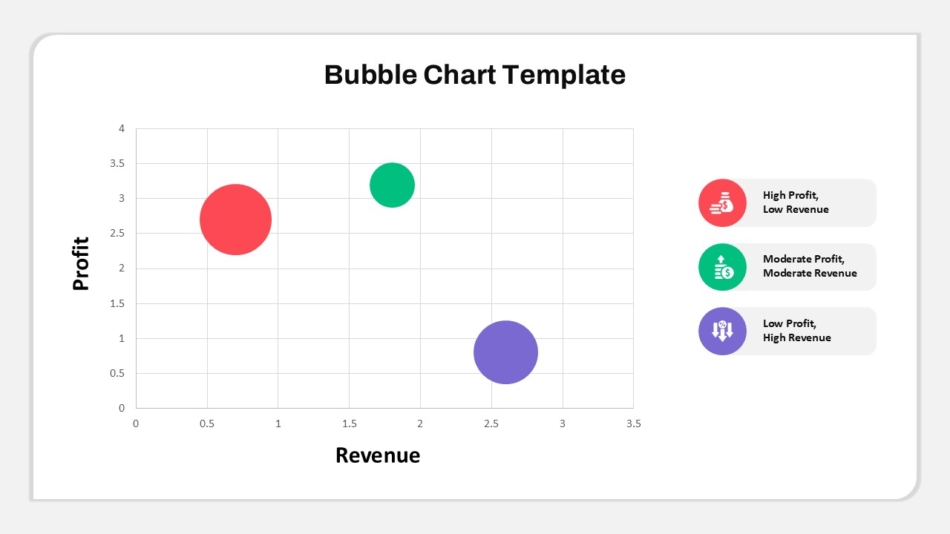Click the Low Profit, High Revenue label
Image resolution: width=950 pixels, height=534 pixels.
pos(797,330)
